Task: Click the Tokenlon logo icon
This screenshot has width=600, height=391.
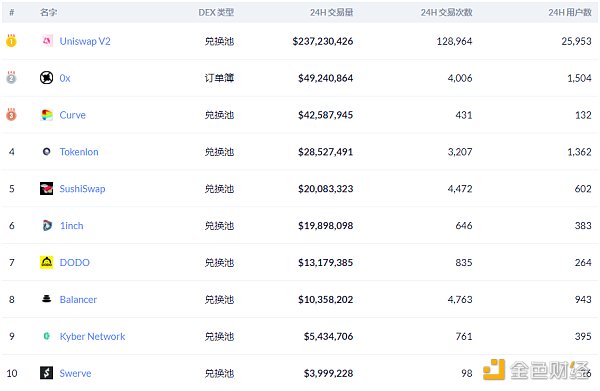Action: [47, 152]
